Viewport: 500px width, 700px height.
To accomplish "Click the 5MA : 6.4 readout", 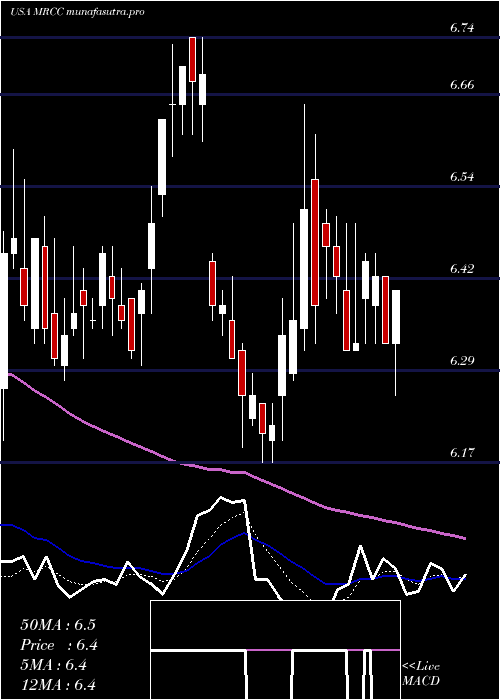I will (x=54, y=665).
